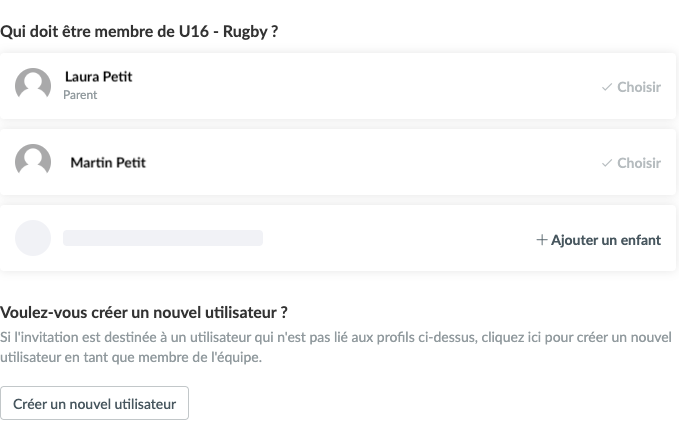This screenshot has width=679, height=424.
Task: Click Créer un nouvel utilisateur button
Action: click(x=94, y=403)
